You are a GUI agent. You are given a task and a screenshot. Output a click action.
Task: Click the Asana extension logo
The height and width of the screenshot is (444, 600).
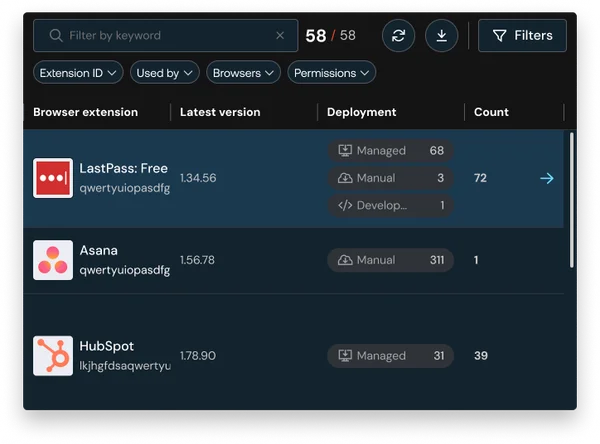[53, 260]
